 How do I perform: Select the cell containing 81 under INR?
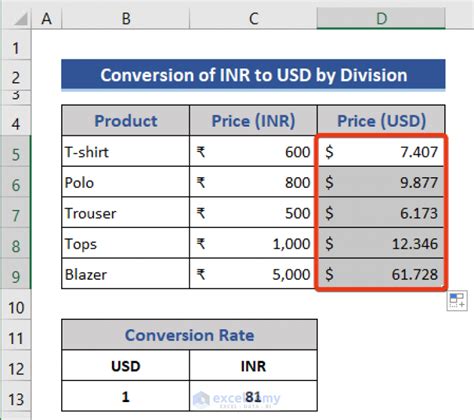pyautogui.click(x=253, y=396)
